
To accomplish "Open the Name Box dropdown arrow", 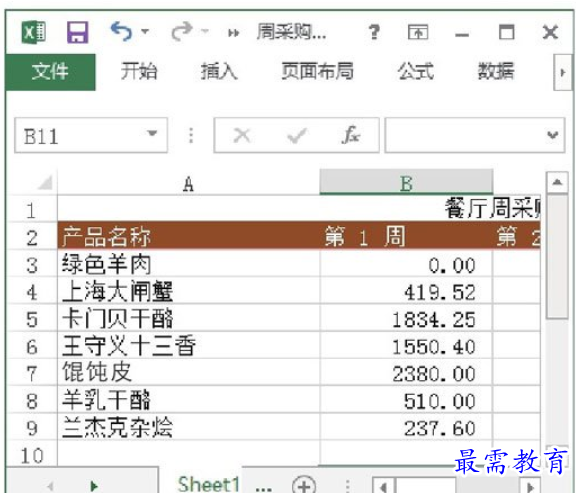I will coord(152,133).
